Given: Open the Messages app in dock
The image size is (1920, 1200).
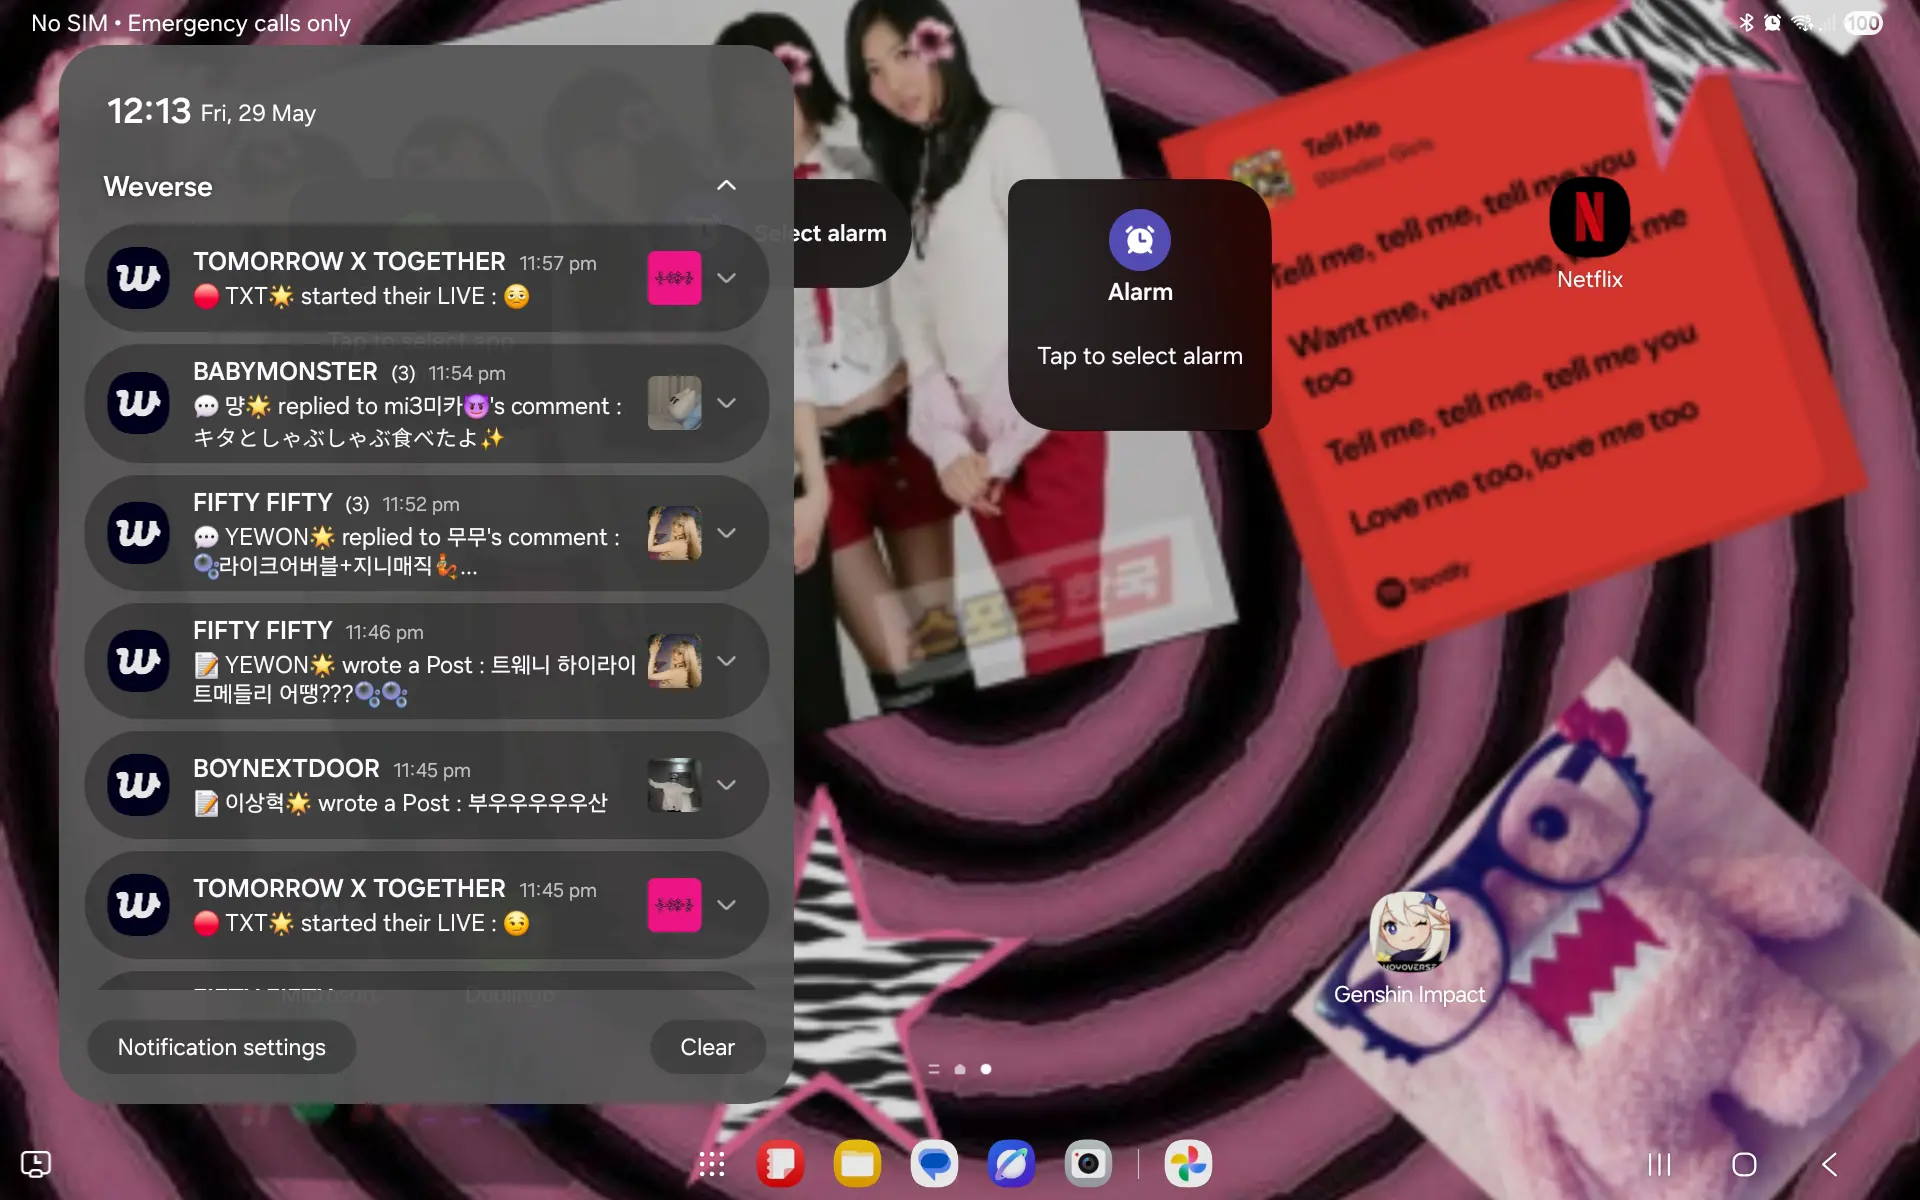Looking at the screenshot, I should coord(934,1164).
